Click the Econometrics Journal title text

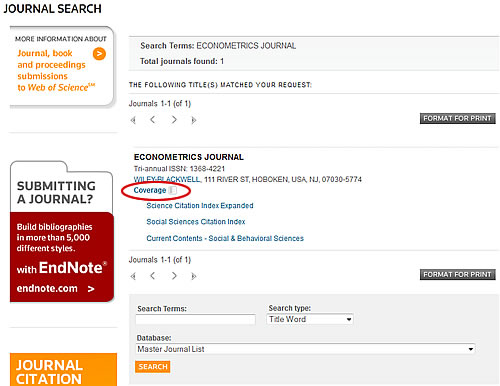pyautogui.click(x=189, y=157)
